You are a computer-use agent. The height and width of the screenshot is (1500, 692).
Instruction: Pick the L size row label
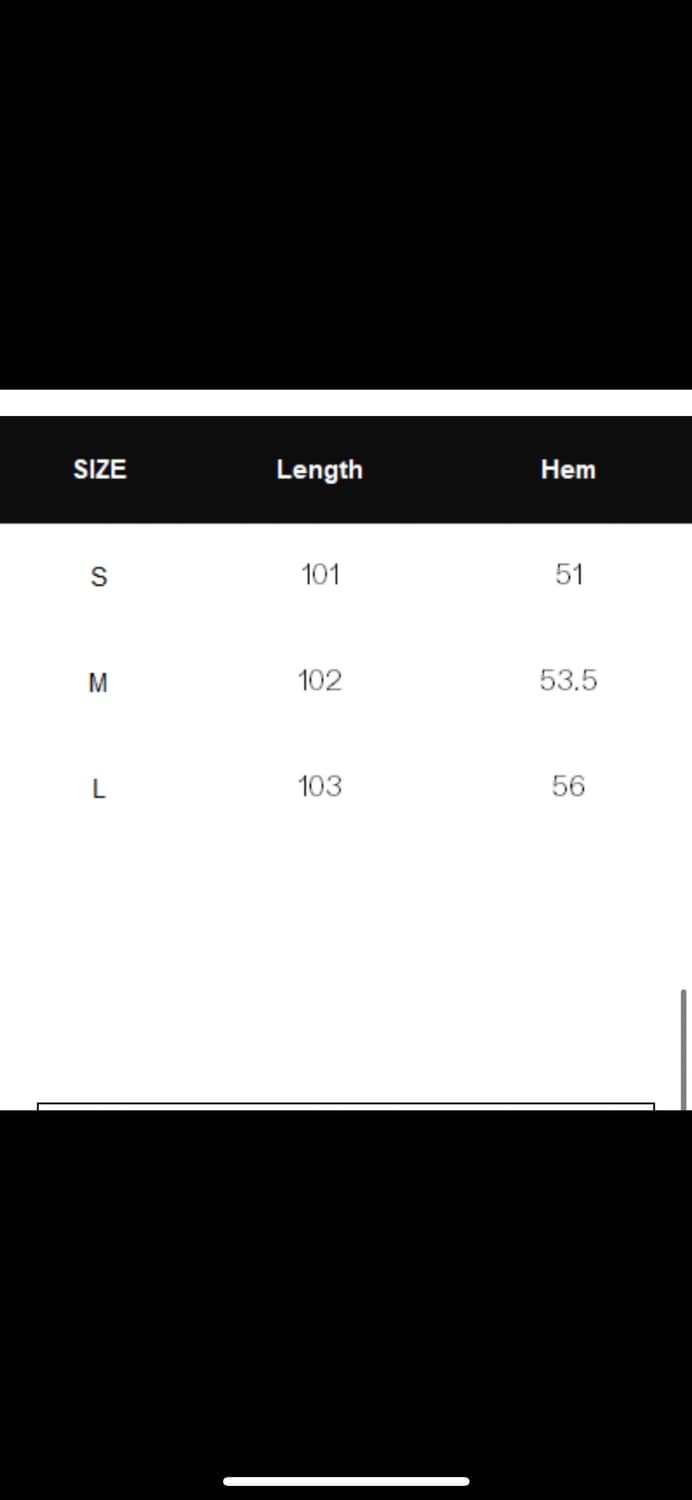pyautogui.click(x=98, y=789)
